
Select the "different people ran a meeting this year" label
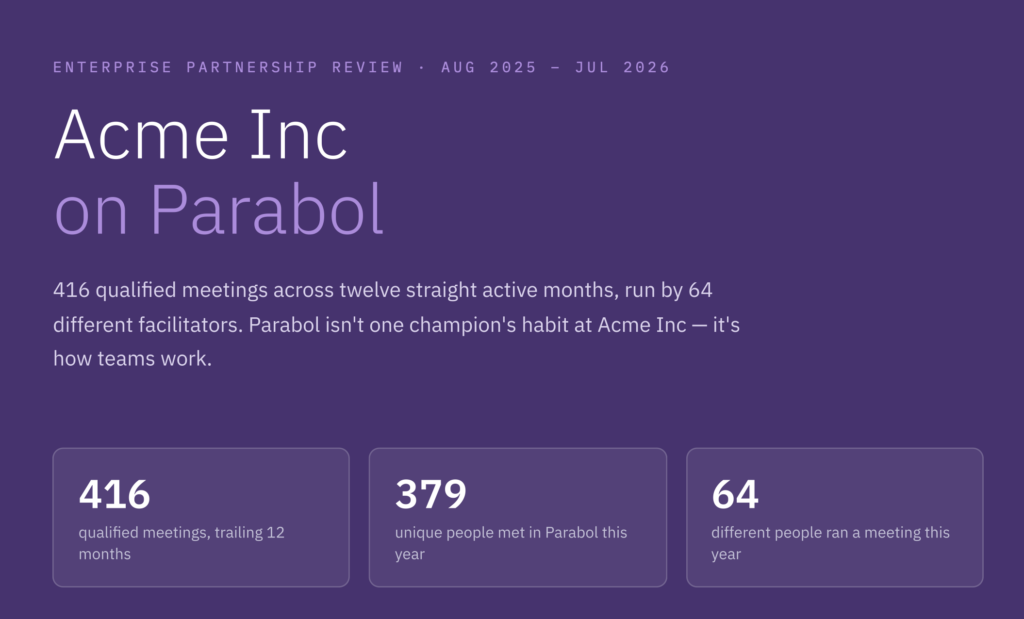830,543
